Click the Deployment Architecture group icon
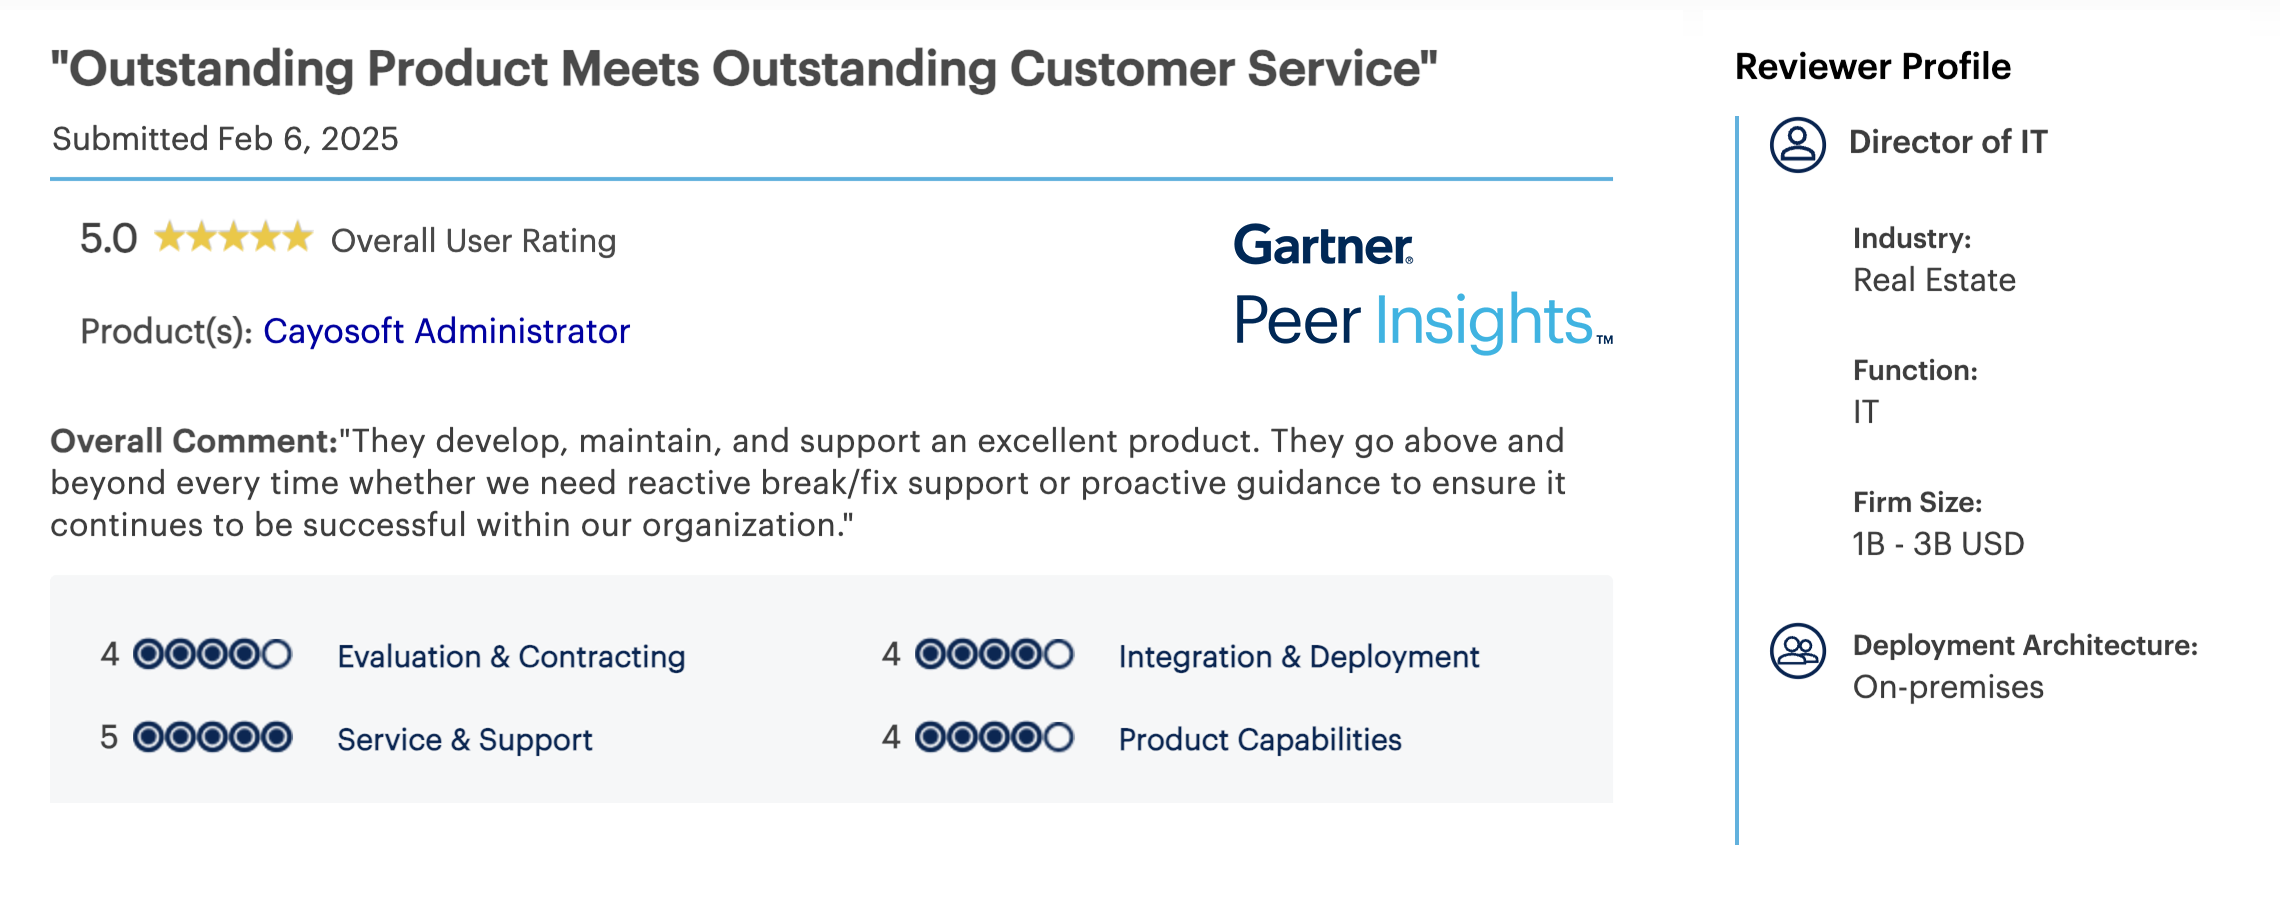2280x920 pixels. (1797, 651)
